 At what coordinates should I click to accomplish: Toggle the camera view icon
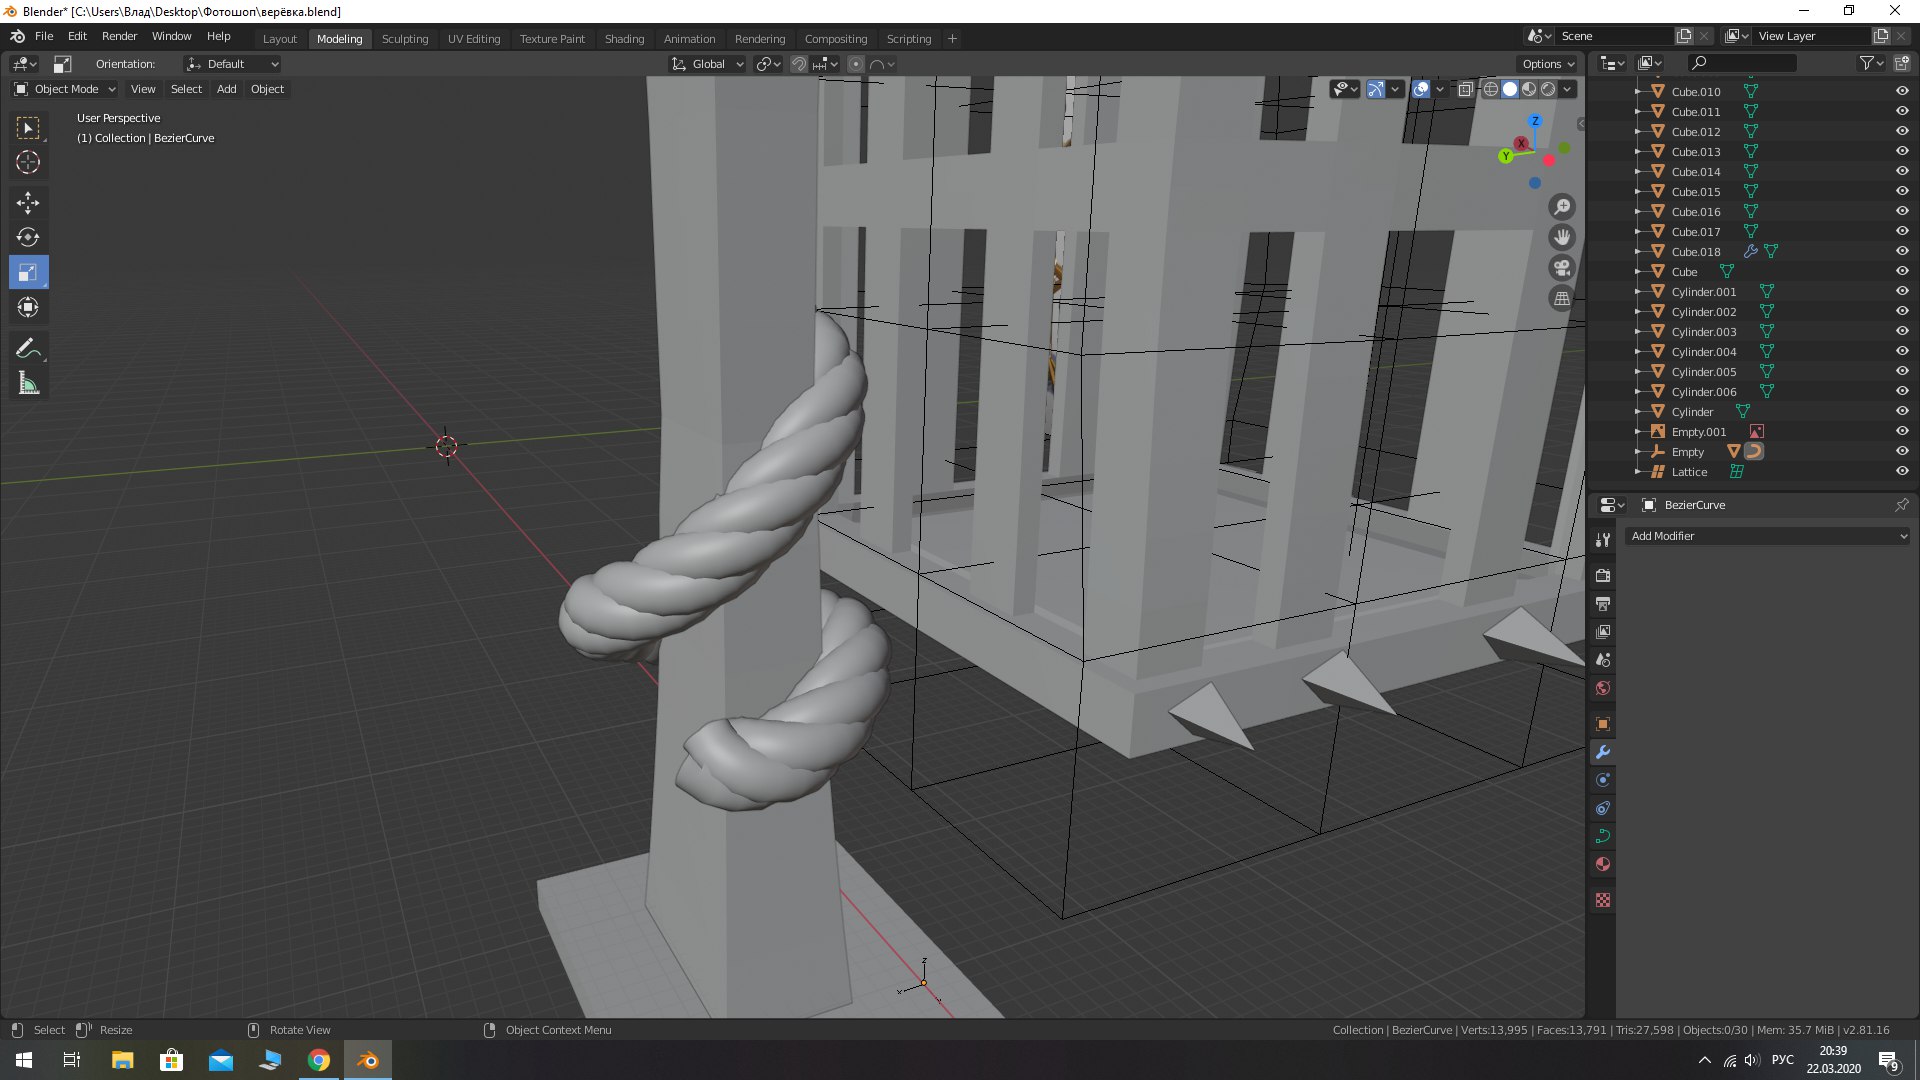coord(1561,268)
